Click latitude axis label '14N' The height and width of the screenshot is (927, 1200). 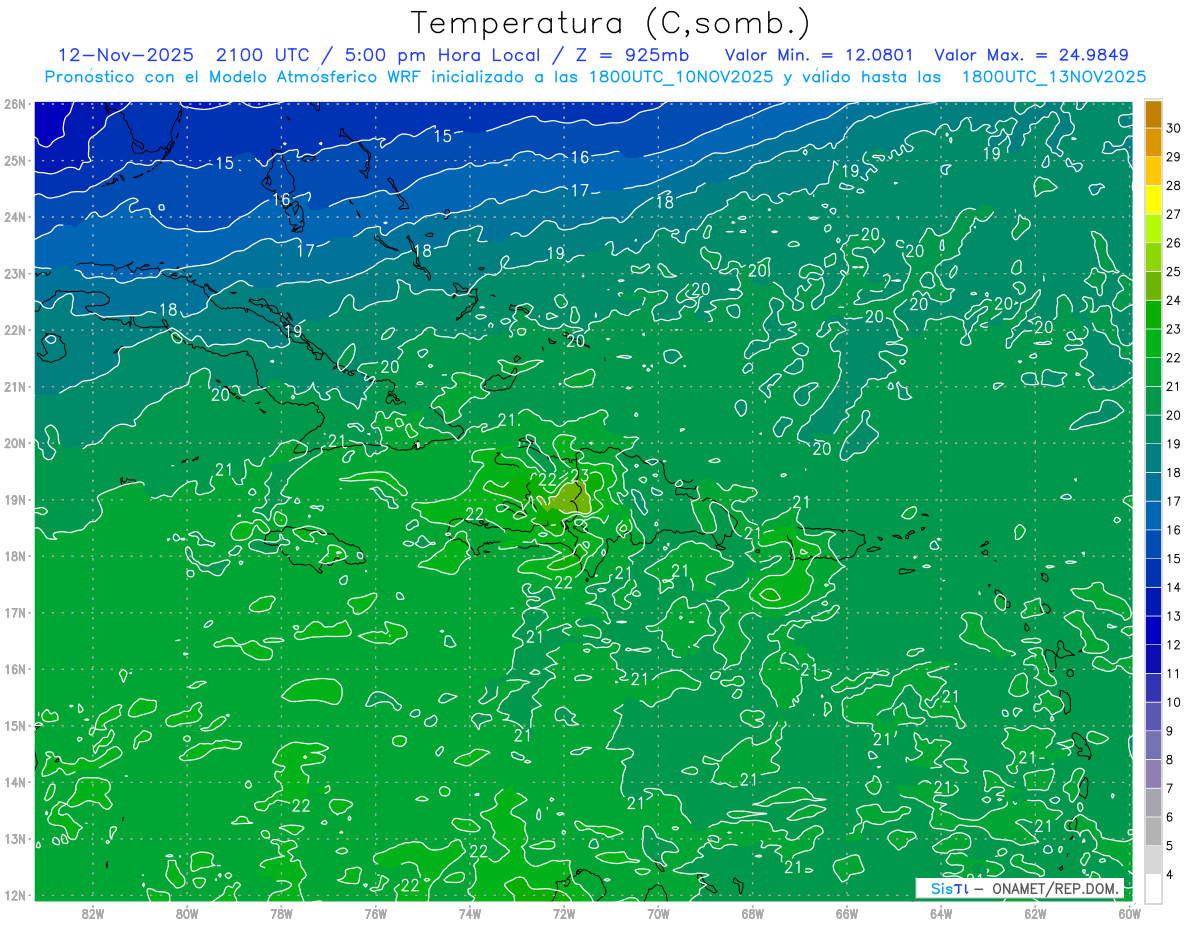click(x=14, y=782)
